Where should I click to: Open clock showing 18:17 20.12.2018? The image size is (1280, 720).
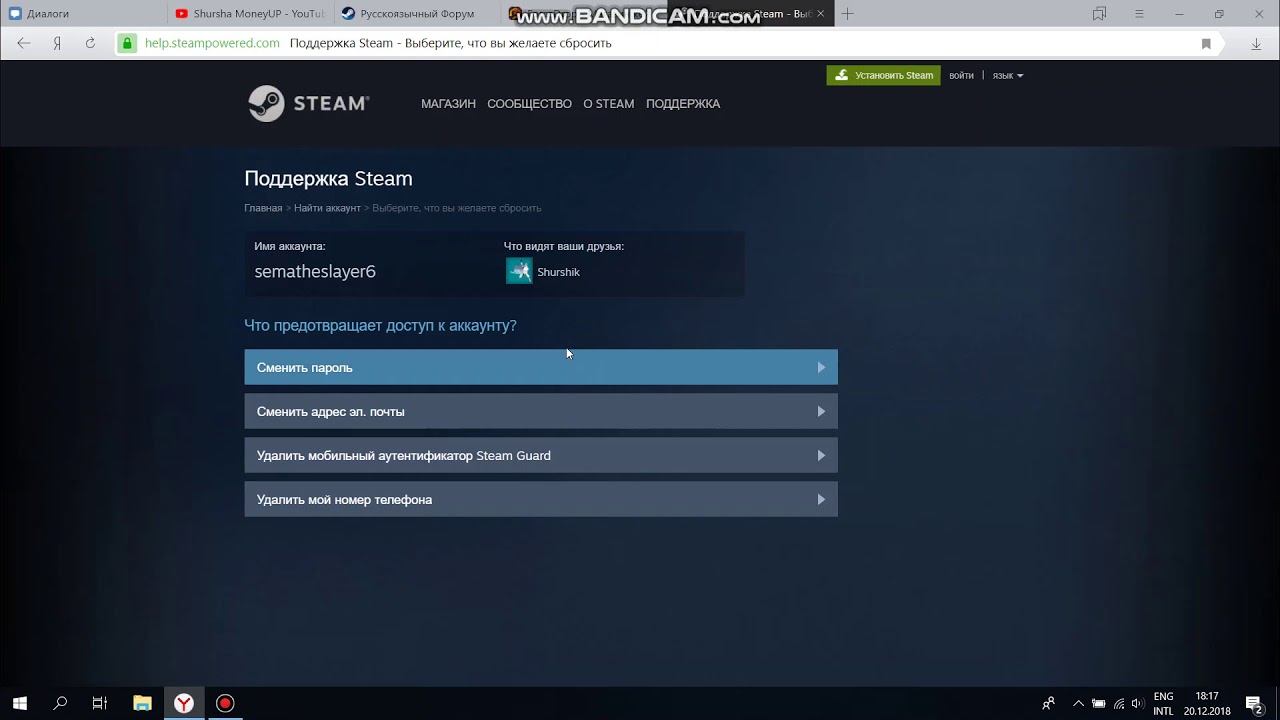pos(1207,703)
